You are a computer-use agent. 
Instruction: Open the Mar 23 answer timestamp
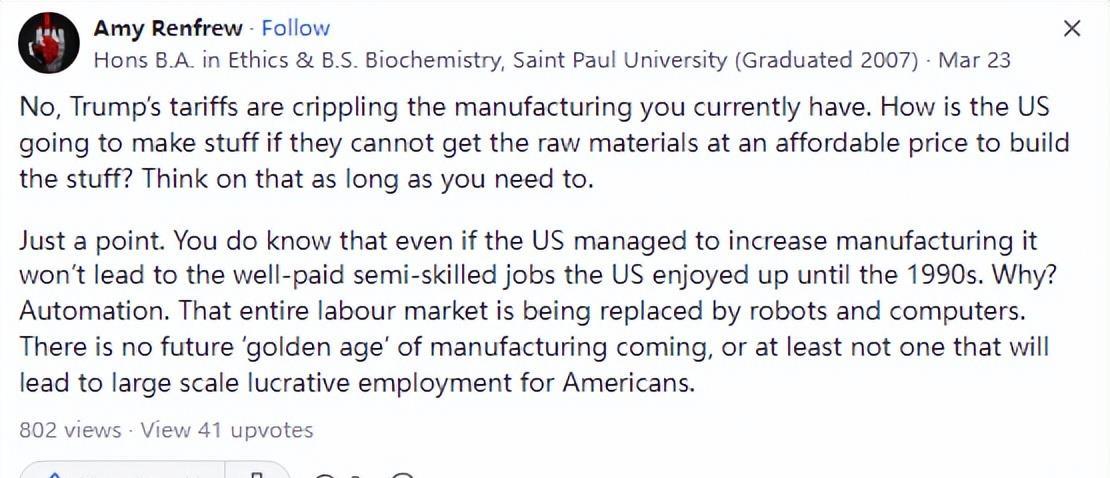(974, 60)
